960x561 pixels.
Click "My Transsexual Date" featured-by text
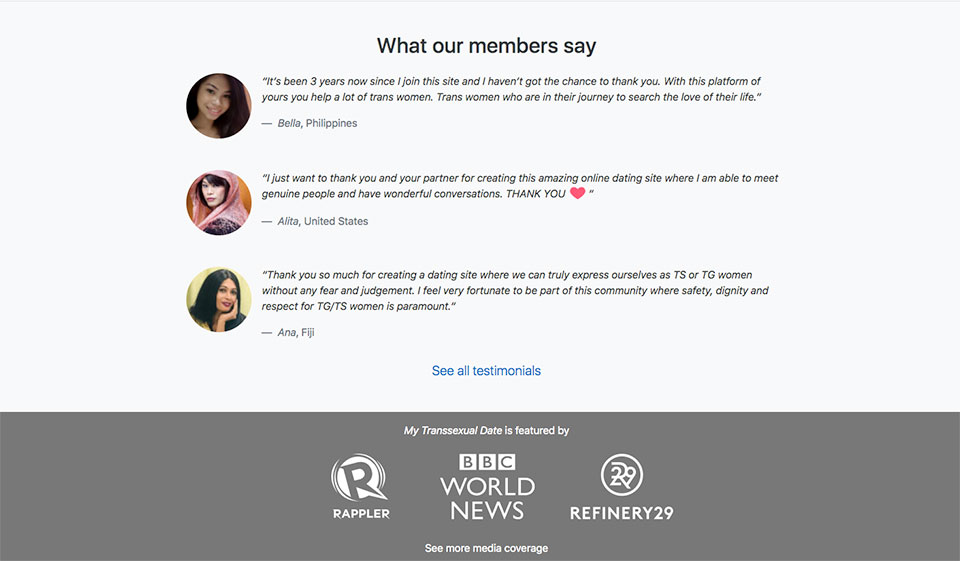point(452,430)
